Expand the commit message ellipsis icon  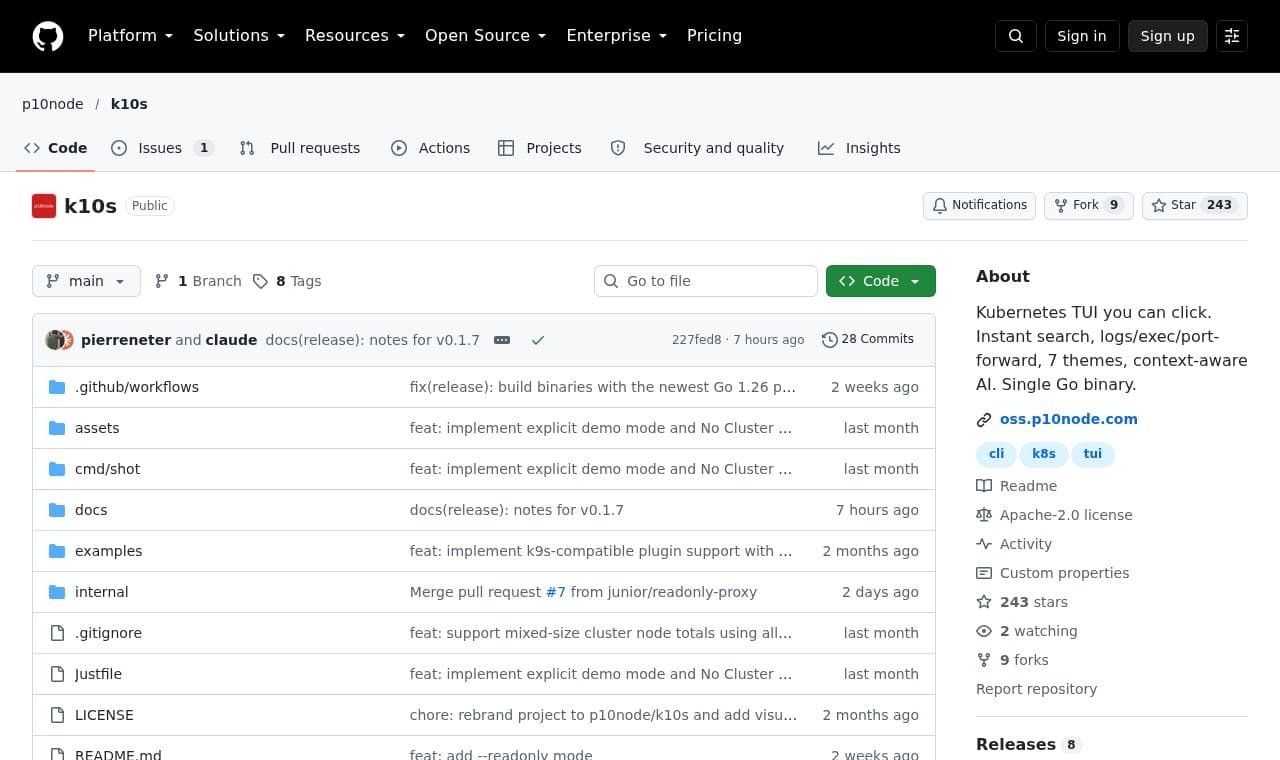[502, 340]
